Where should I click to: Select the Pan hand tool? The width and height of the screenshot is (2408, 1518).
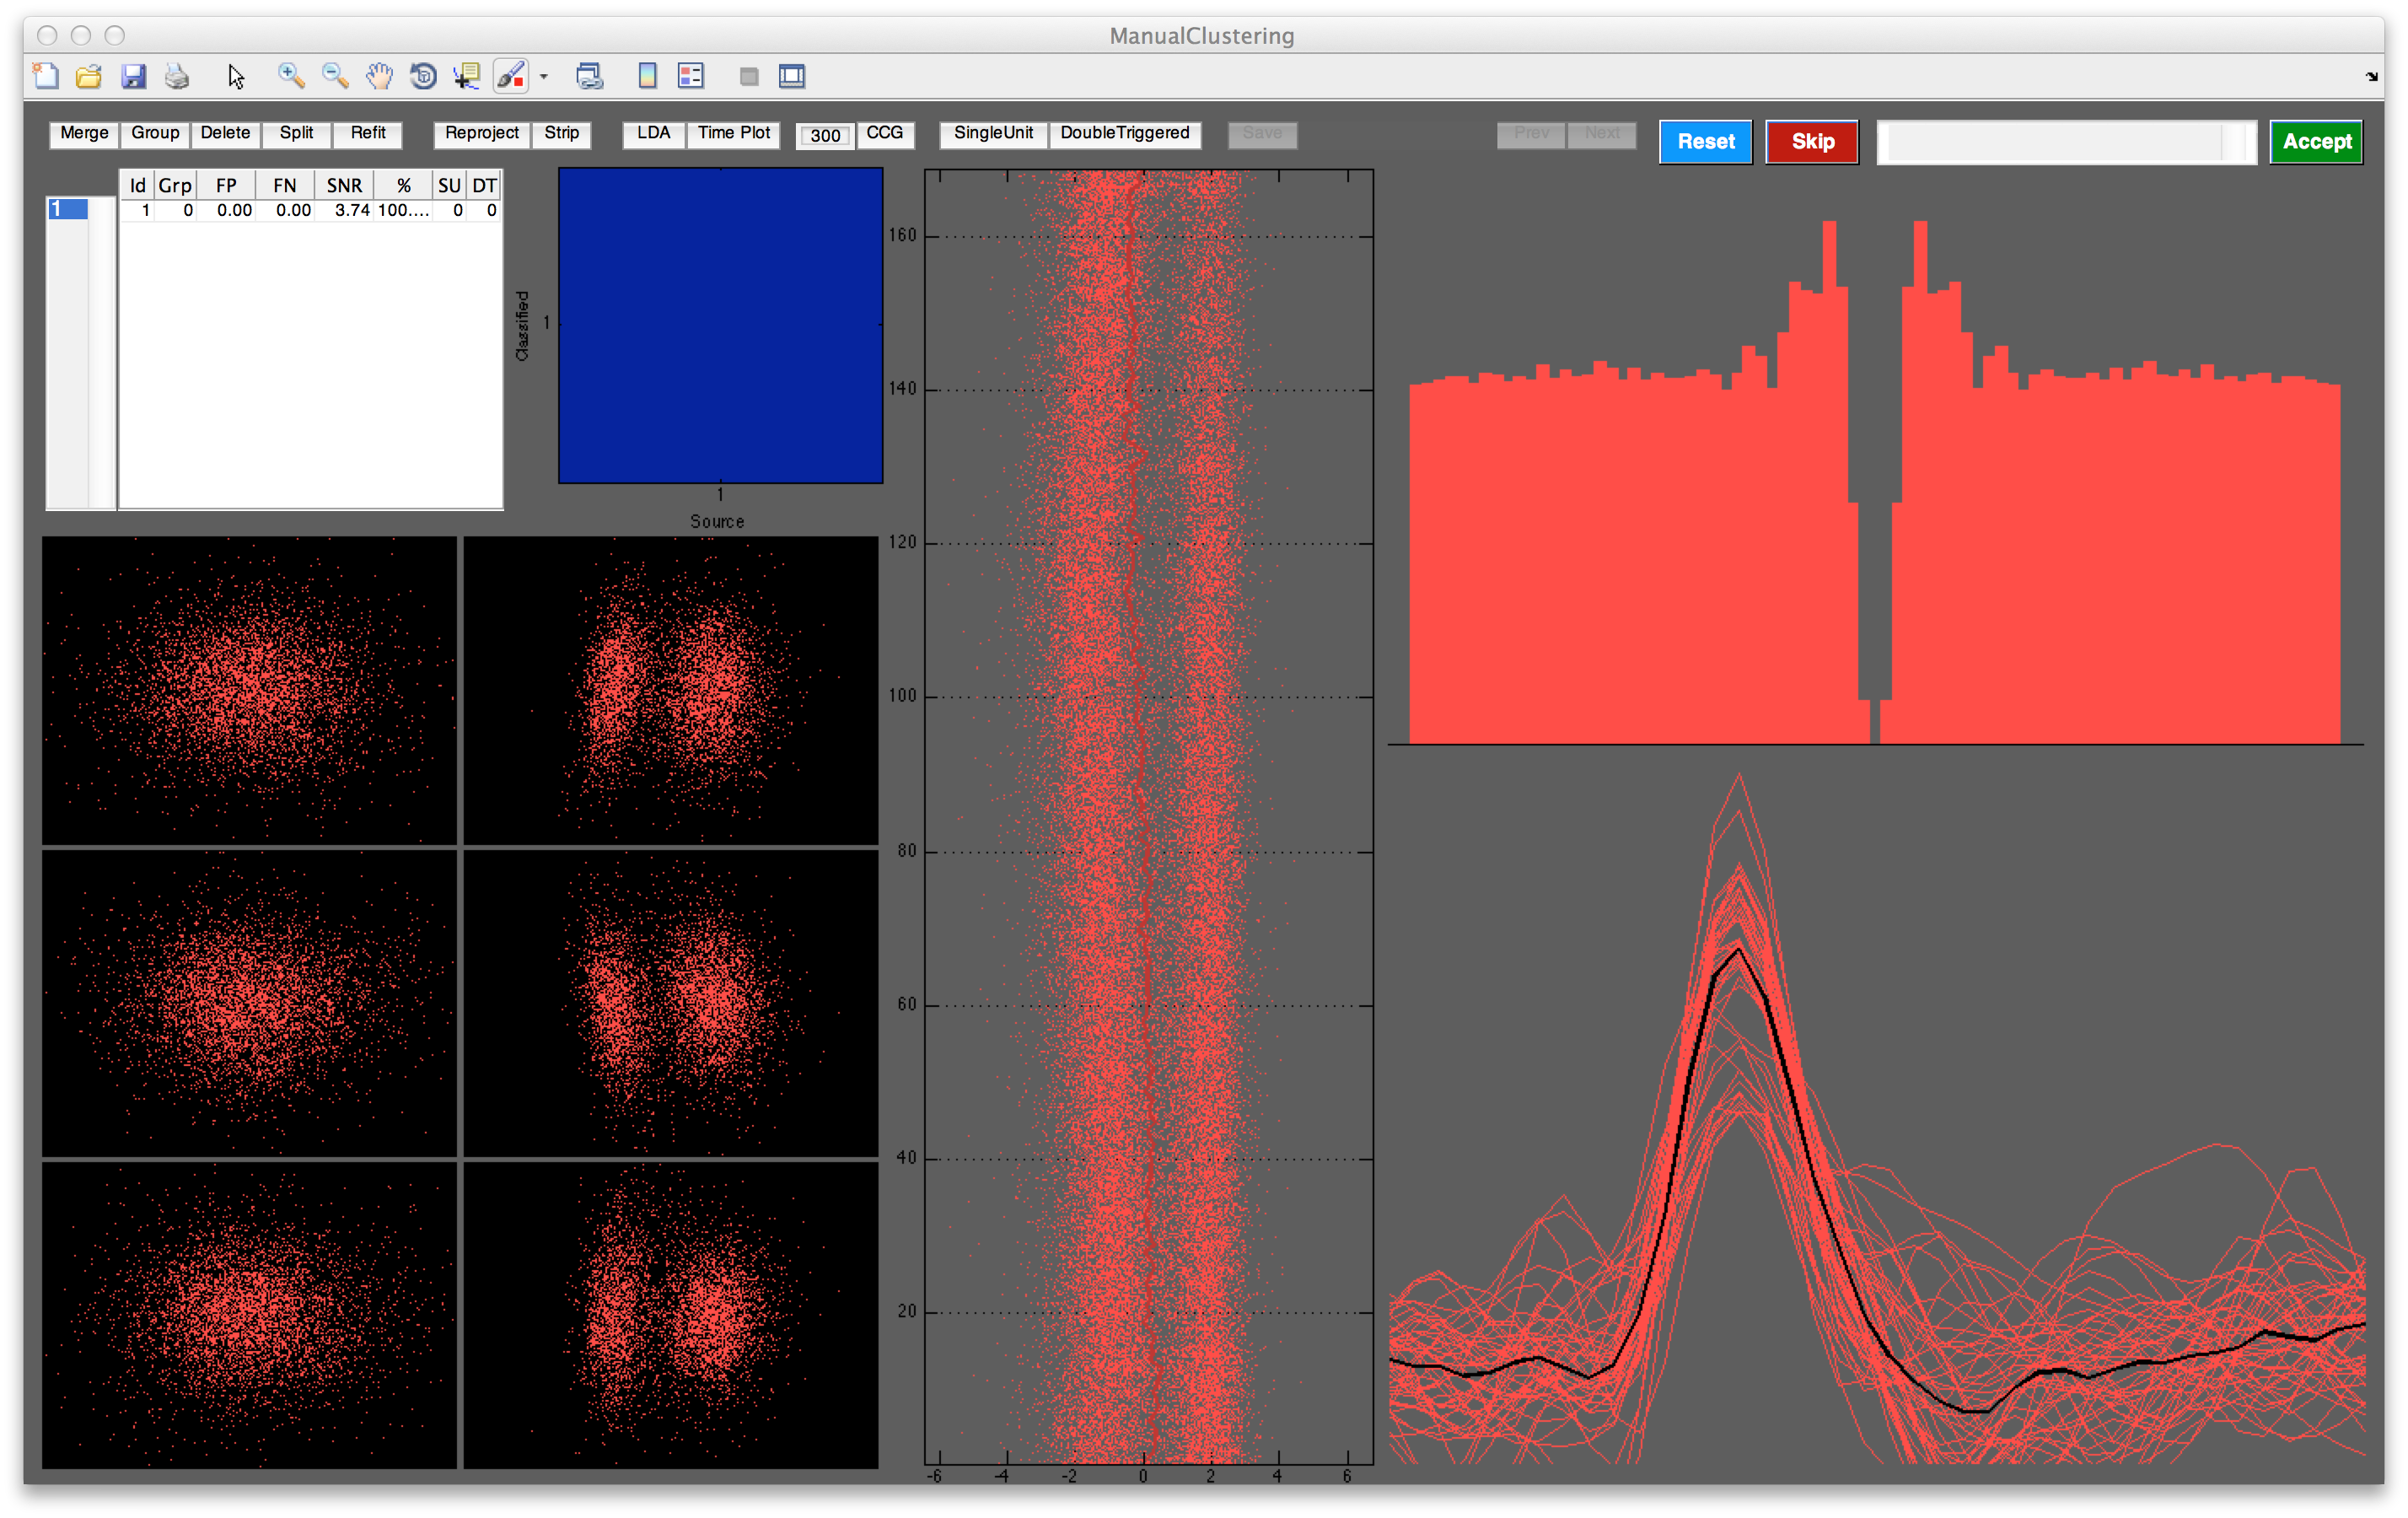(379, 76)
